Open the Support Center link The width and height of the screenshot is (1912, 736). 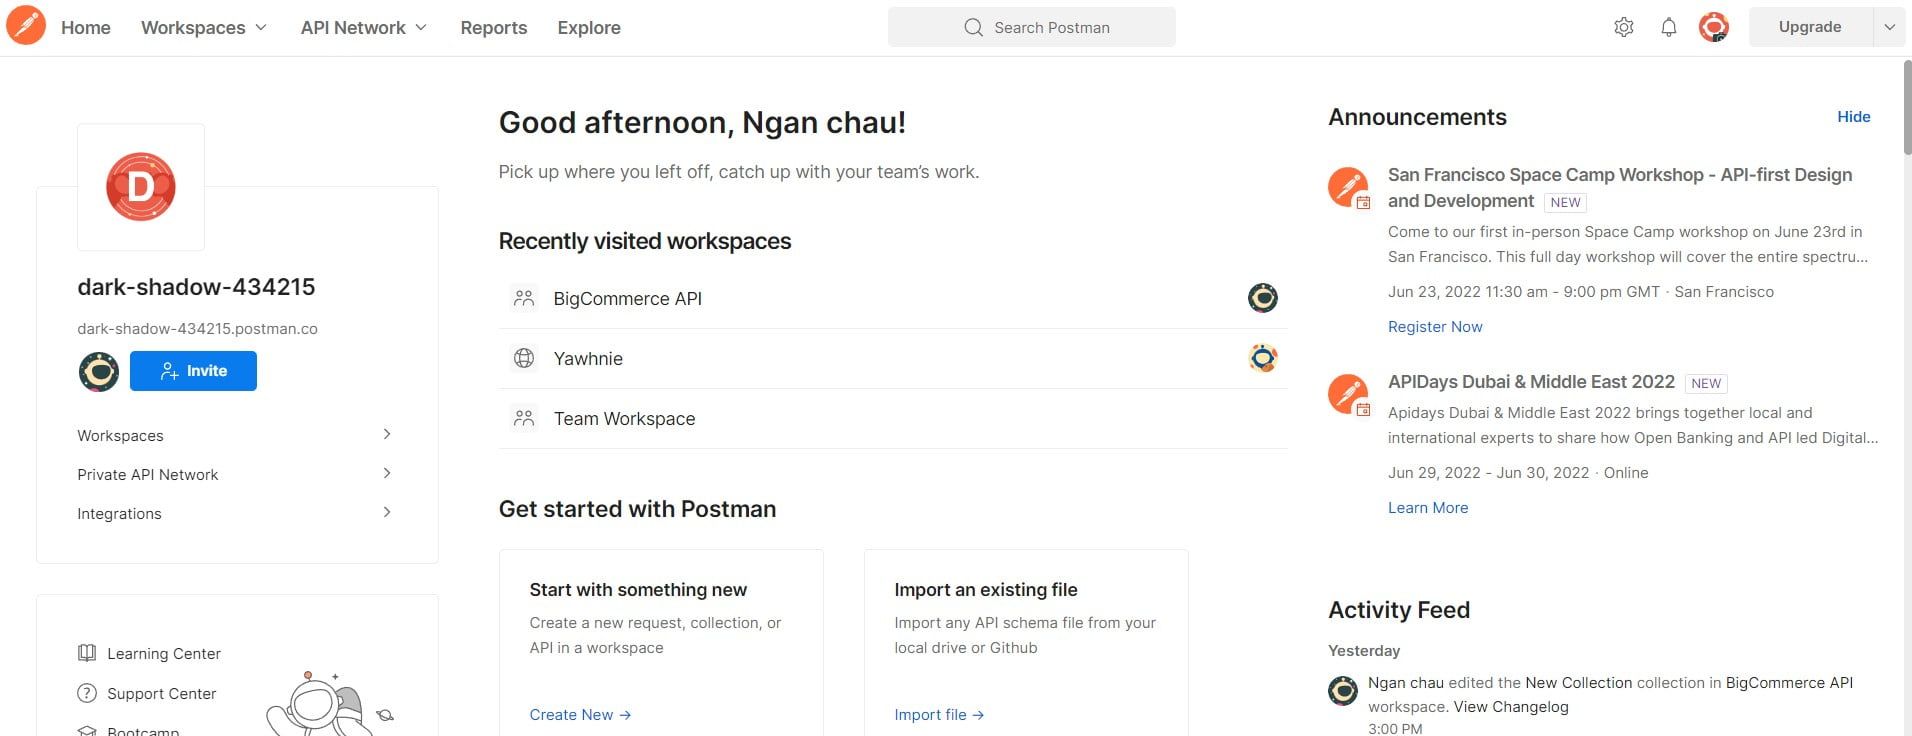[162, 694]
